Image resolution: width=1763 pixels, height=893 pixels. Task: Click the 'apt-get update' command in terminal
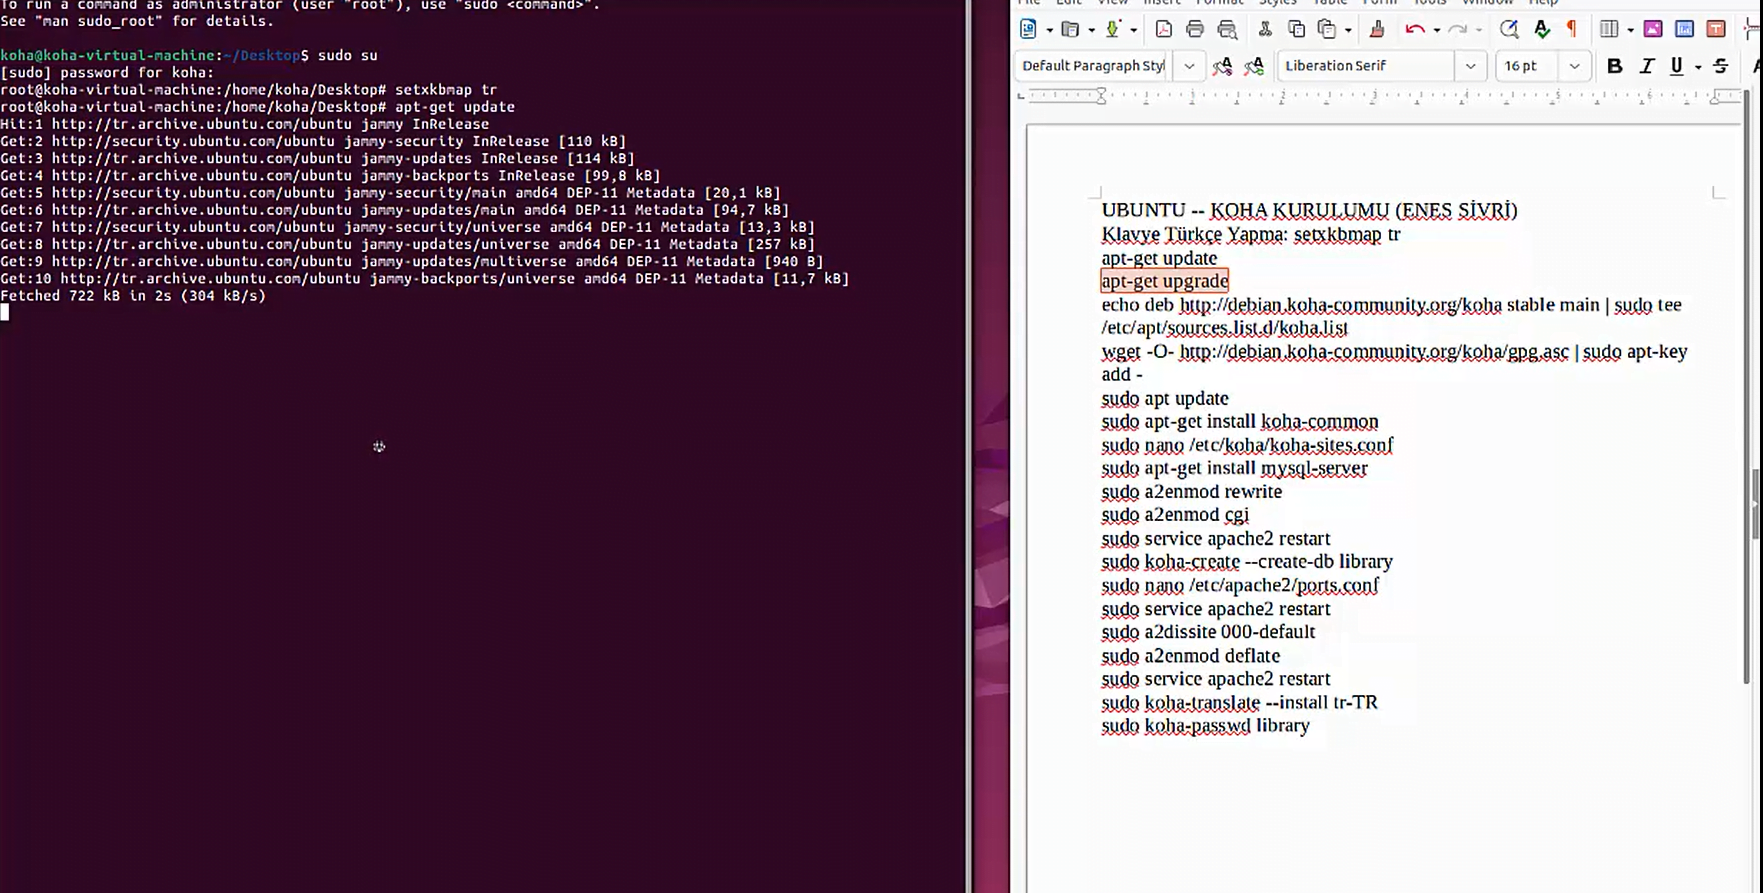[455, 107]
